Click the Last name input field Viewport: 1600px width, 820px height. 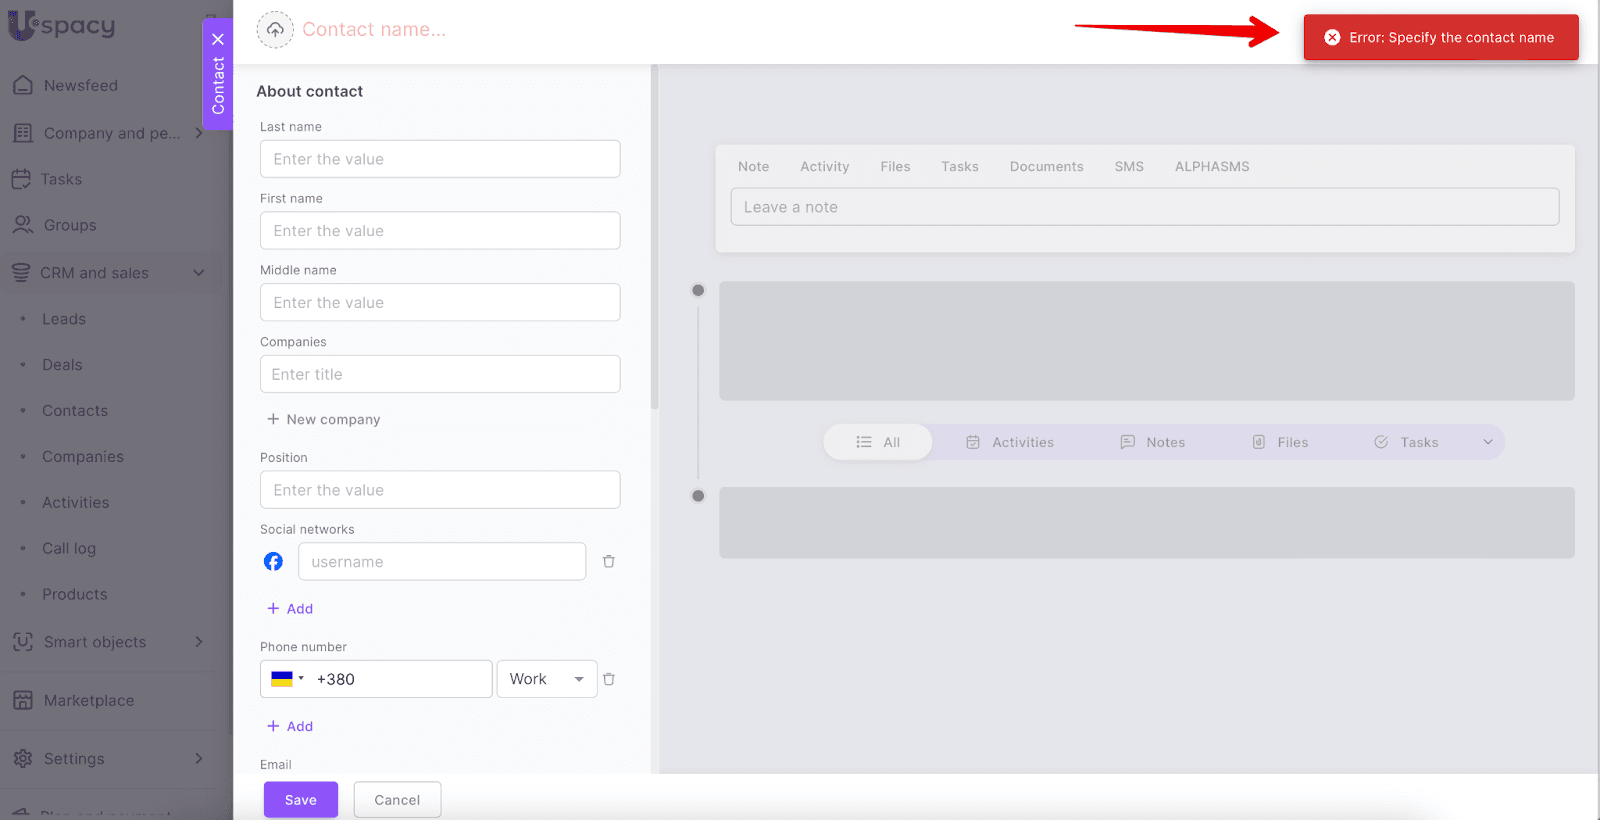(x=440, y=159)
